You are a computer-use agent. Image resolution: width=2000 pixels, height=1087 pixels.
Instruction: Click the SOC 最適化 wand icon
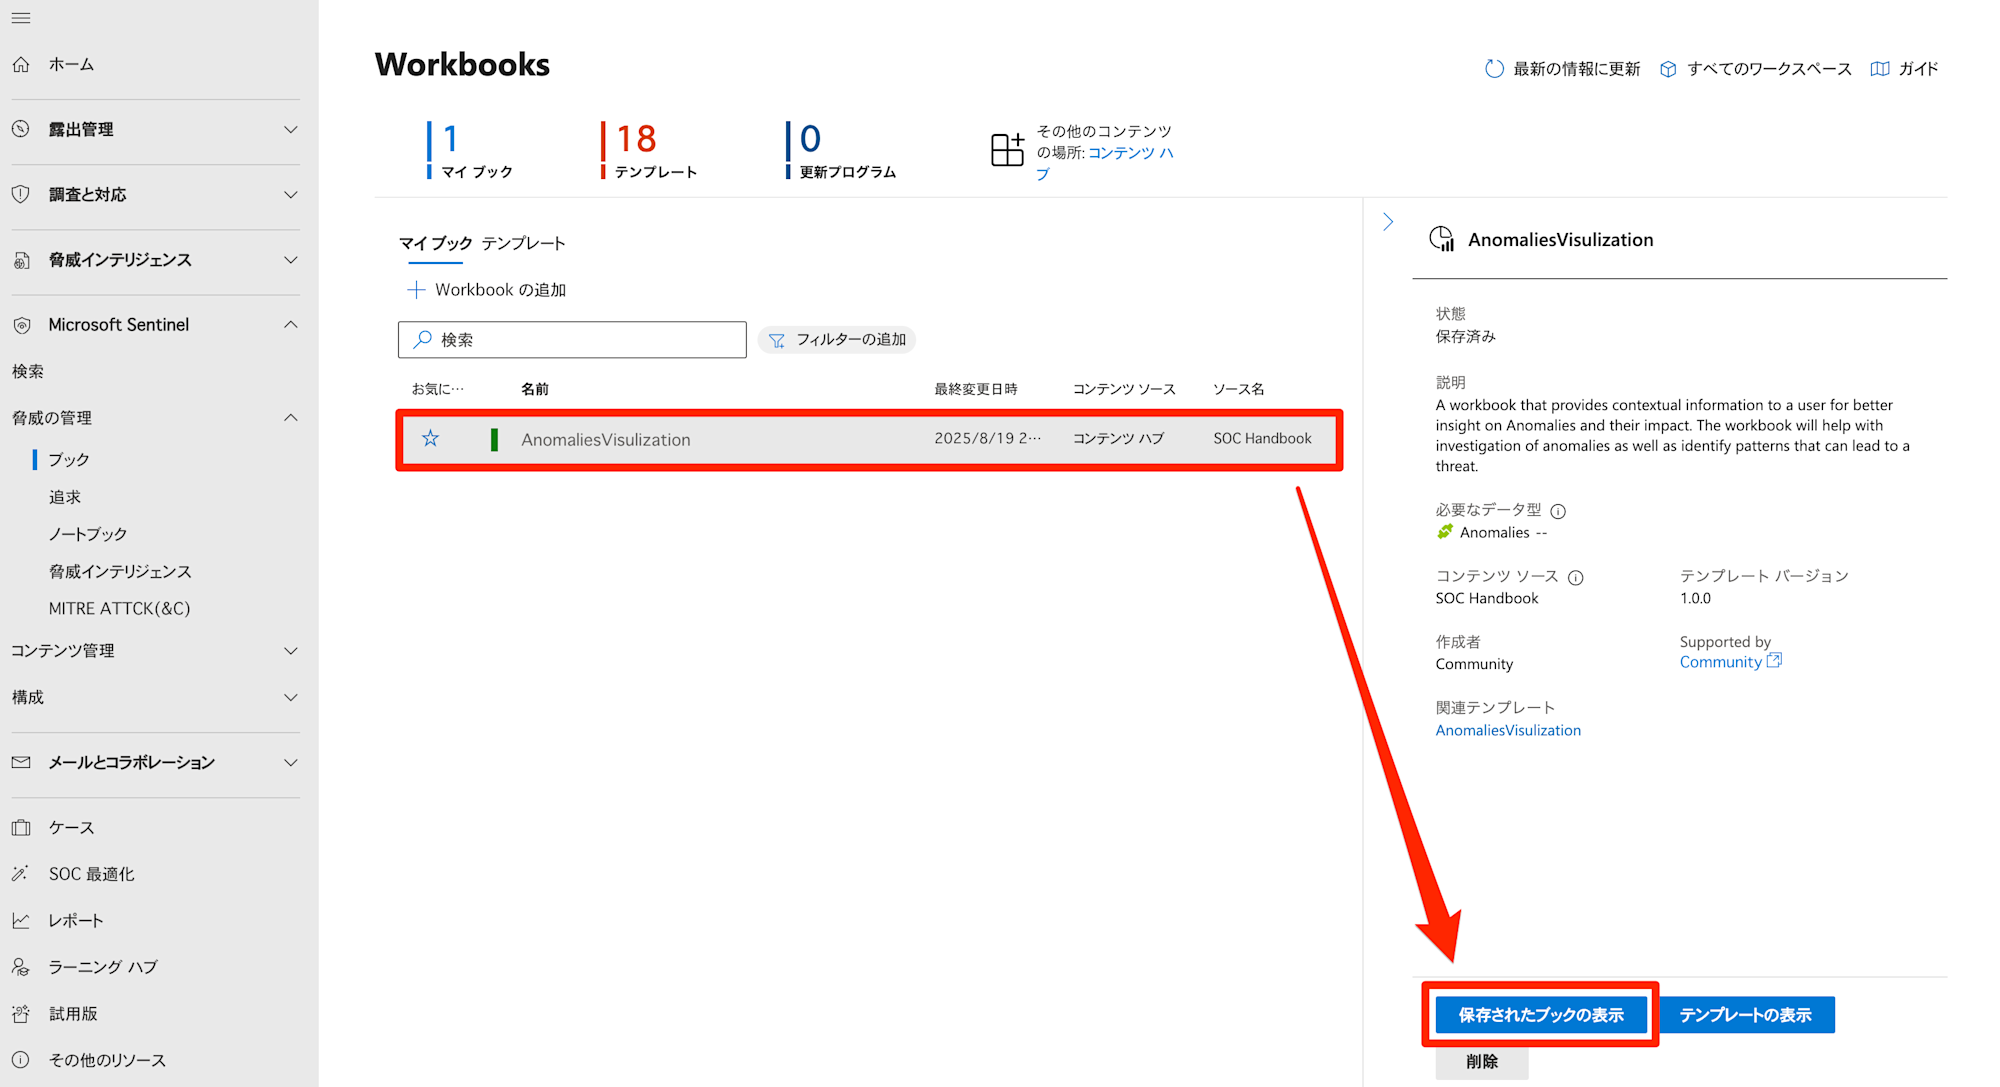point(21,874)
